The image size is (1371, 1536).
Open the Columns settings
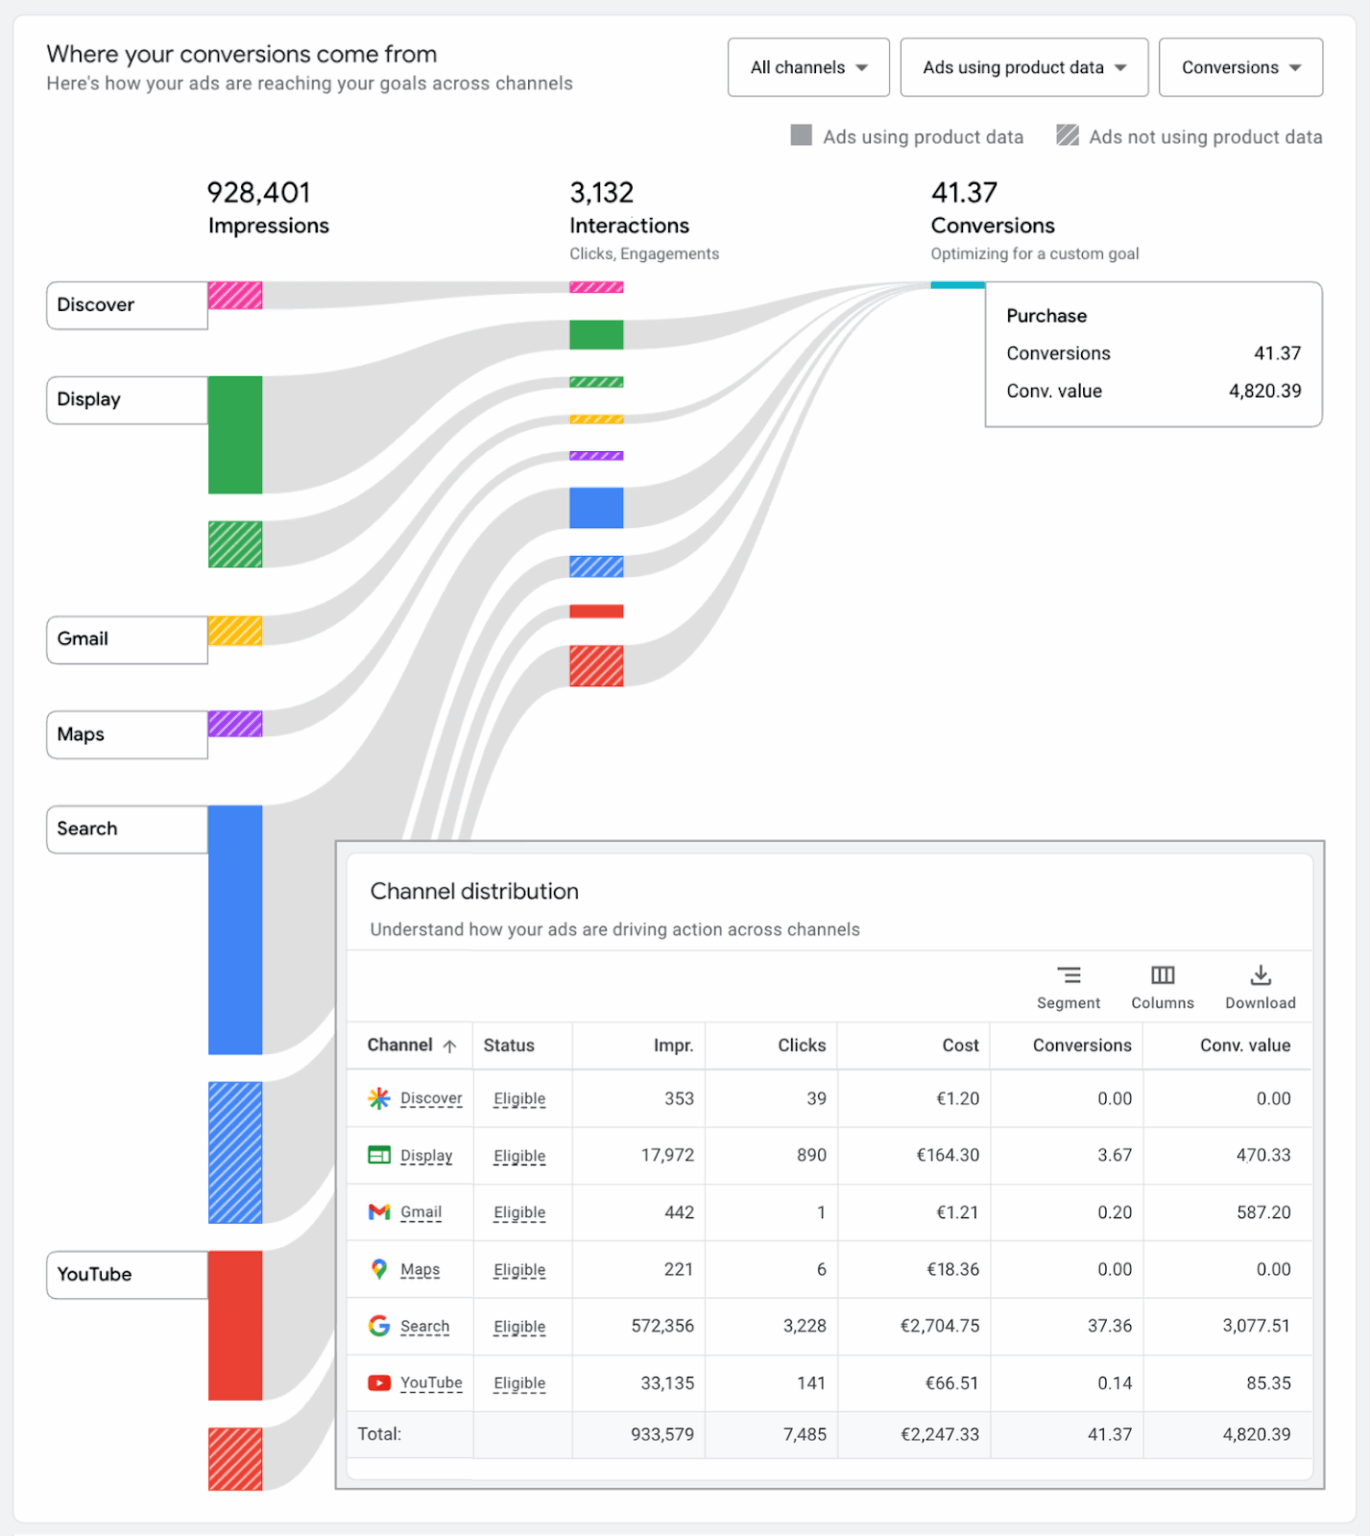[1162, 984]
